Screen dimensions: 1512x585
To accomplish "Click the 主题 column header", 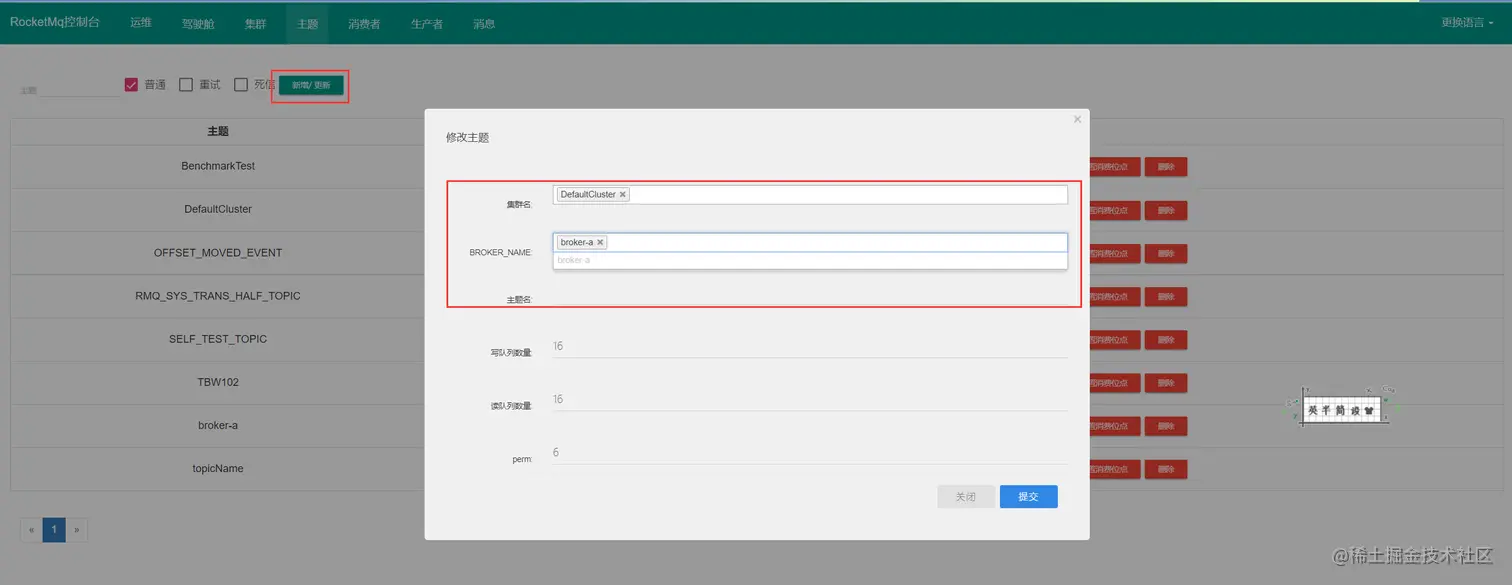I will coord(218,131).
